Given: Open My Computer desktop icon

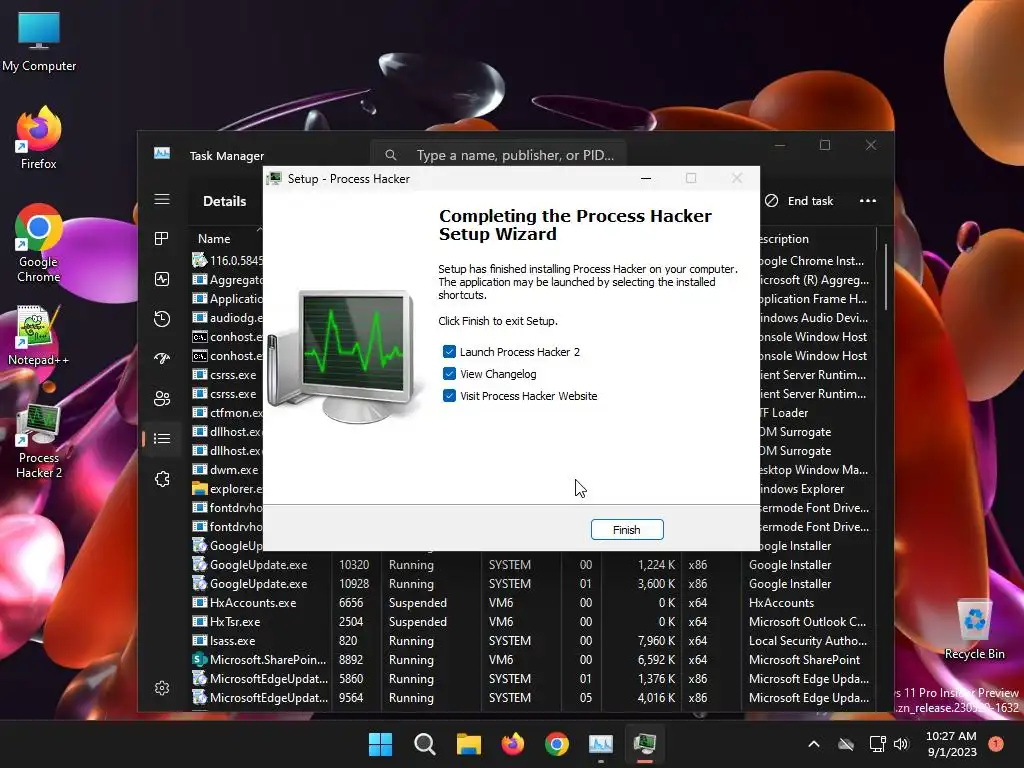Looking at the screenshot, I should pyautogui.click(x=39, y=41).
